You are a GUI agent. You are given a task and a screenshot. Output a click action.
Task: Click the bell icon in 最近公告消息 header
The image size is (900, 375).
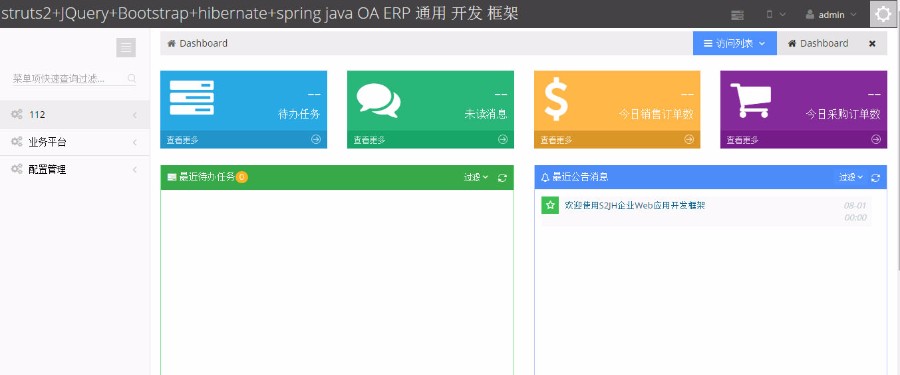pyautogui.click(x=545, y=177)
